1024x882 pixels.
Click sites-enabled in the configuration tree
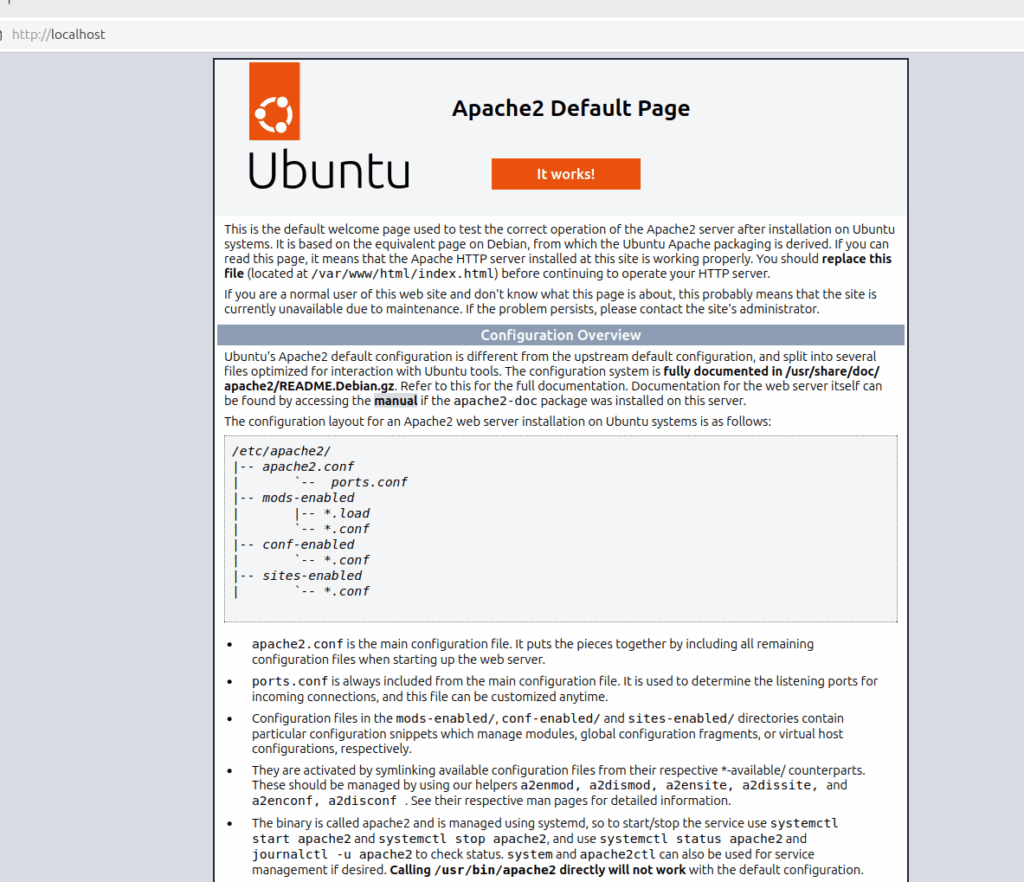[x=312, y=575]
